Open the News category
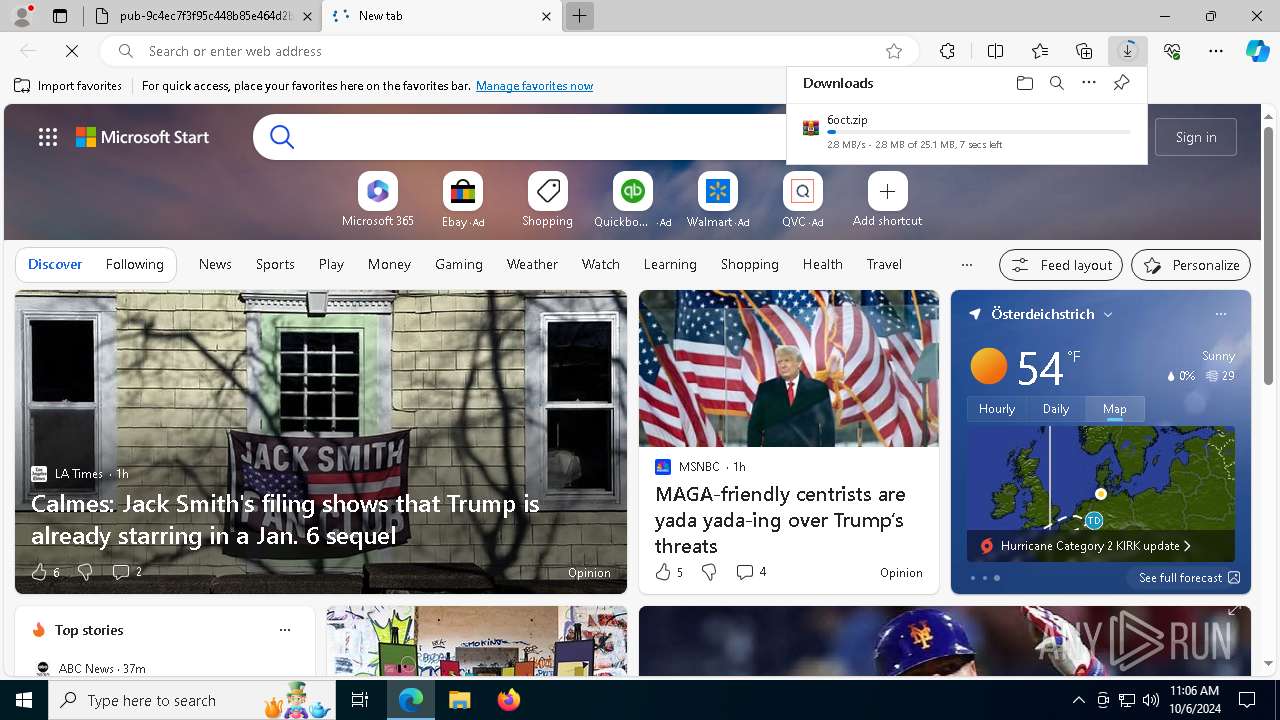Viewport: 1280px width, 720px height. click(215, 264)
